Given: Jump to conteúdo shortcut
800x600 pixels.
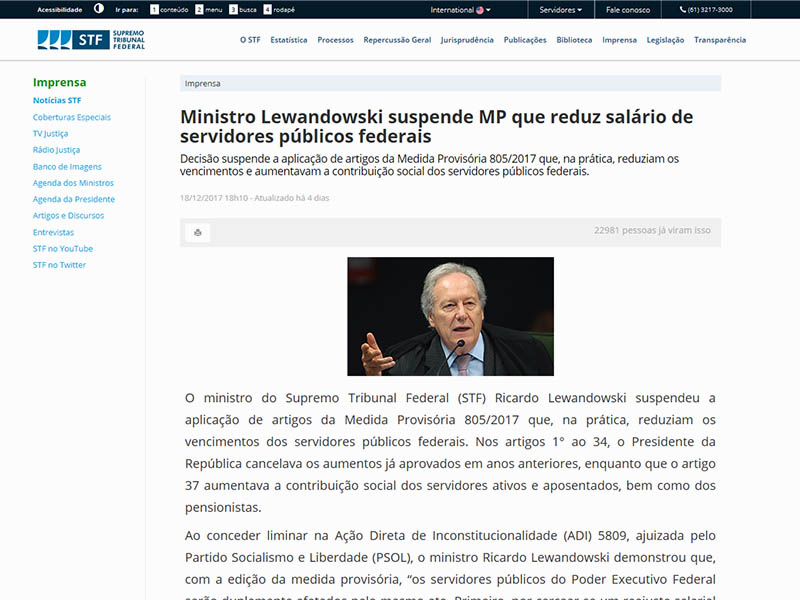Looking at the screenshot, I should coord(169,10).
